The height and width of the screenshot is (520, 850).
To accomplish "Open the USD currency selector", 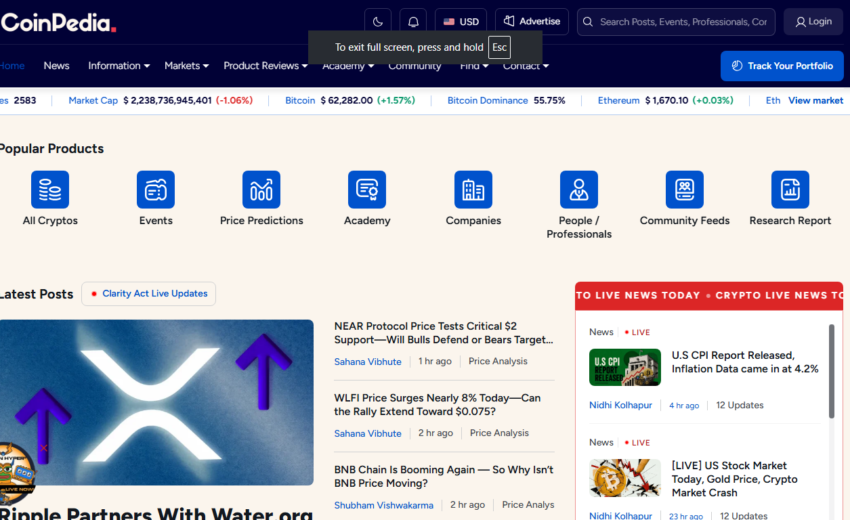I will 461,22.
